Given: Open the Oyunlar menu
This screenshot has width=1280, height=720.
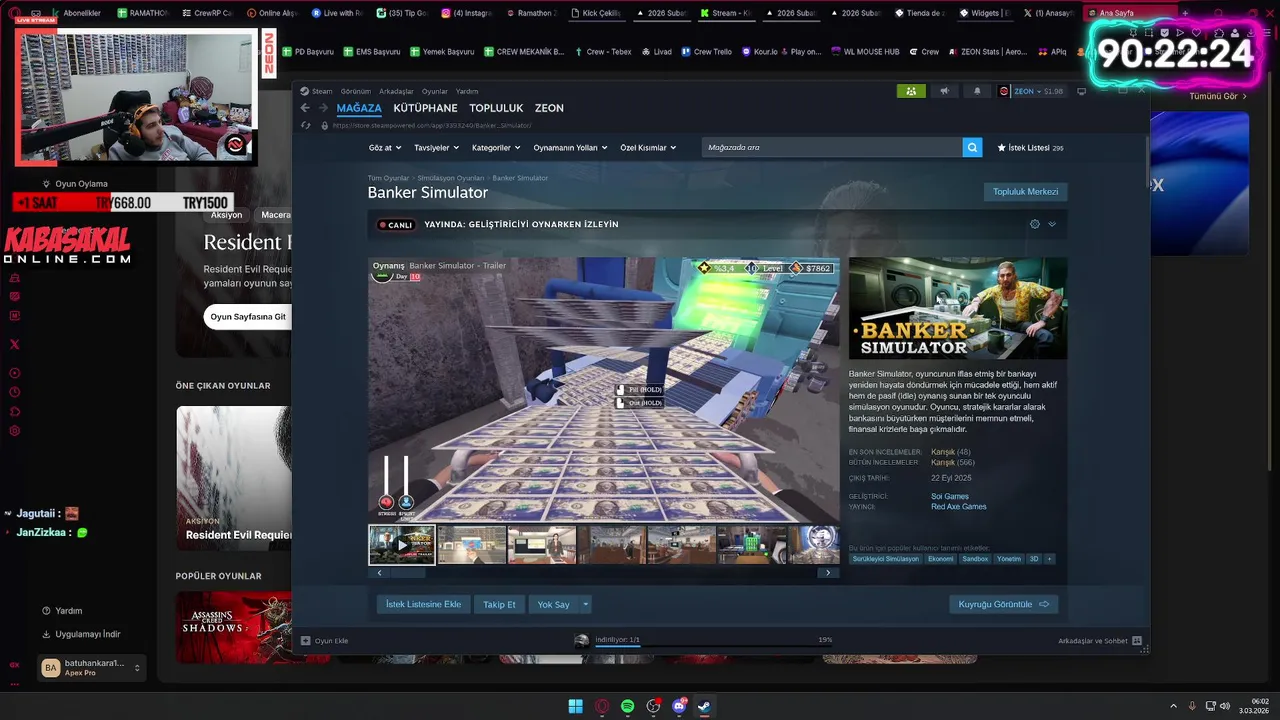Looking at the screenshot, I should (435, 91).
